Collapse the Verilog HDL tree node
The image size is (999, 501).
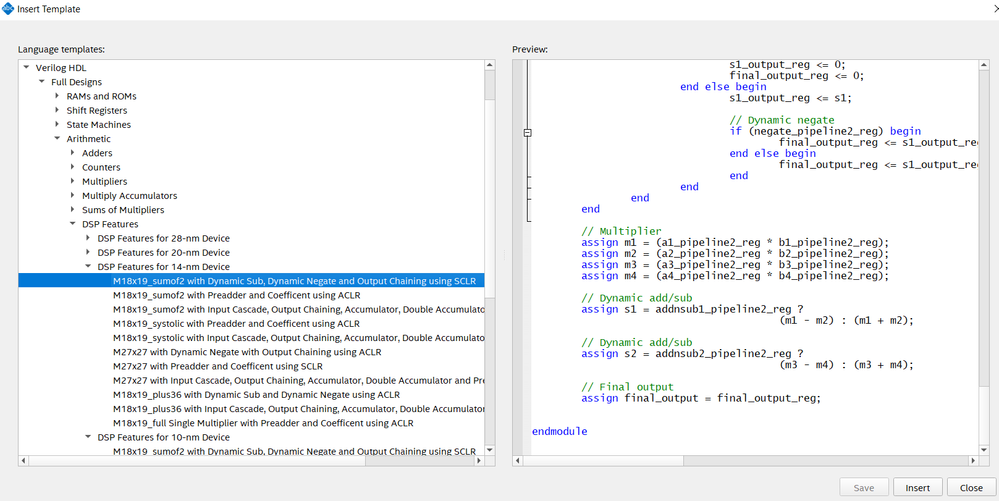(27, 68)
